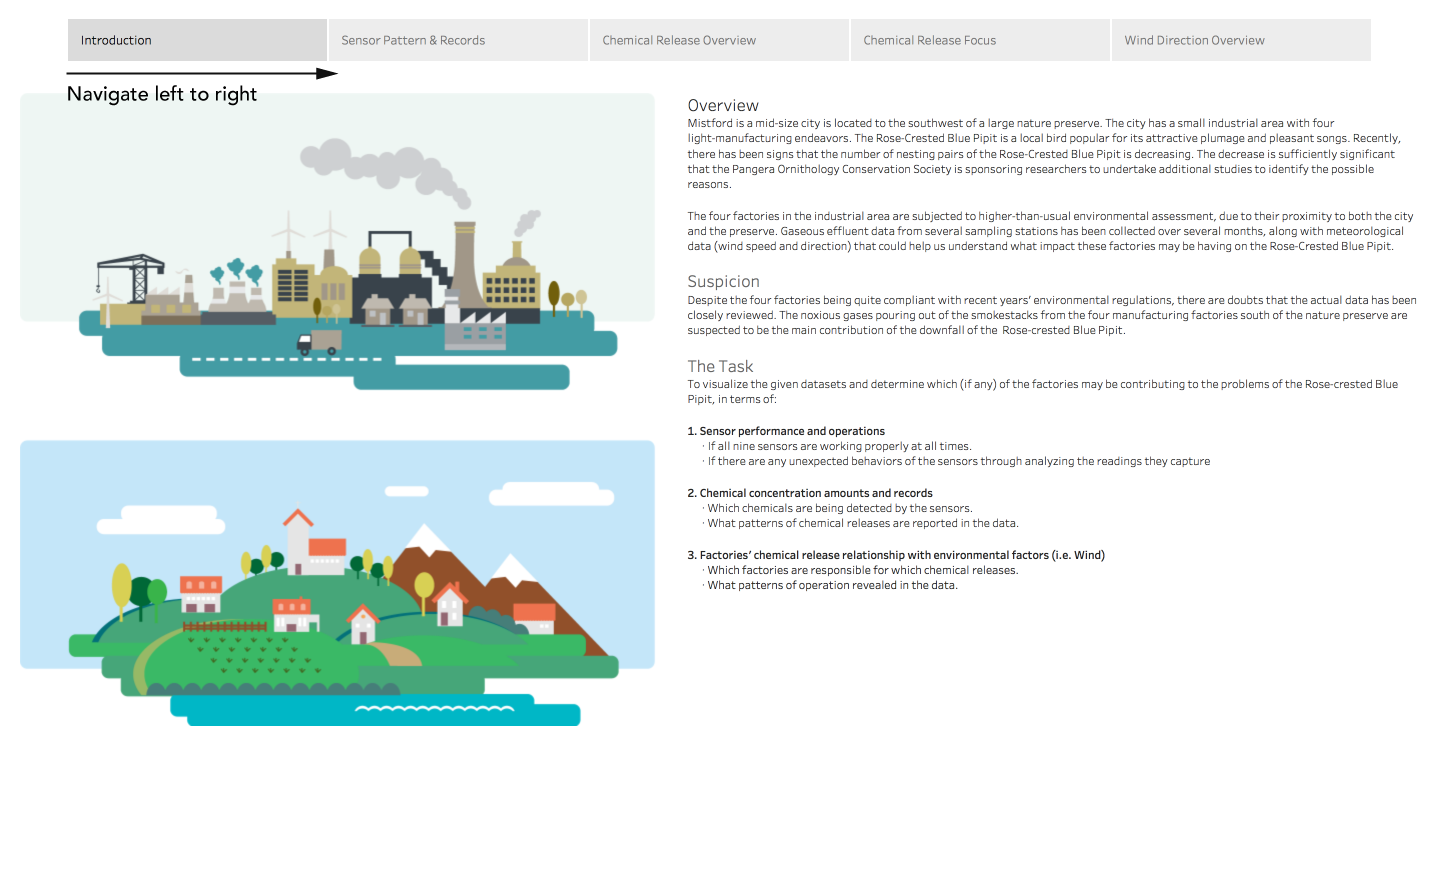Select 'Factories' chemical release relationship' item

[896, 555]
